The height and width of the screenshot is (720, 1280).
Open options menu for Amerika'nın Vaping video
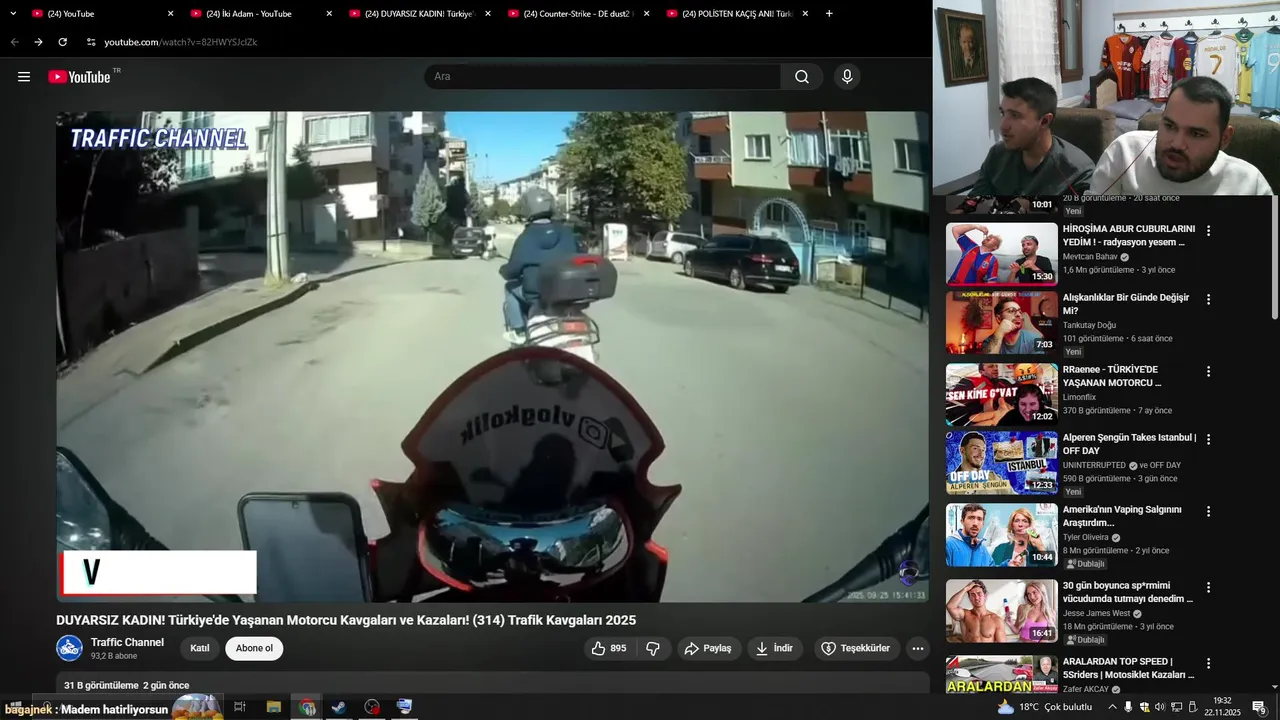(x=1208, y=511)
